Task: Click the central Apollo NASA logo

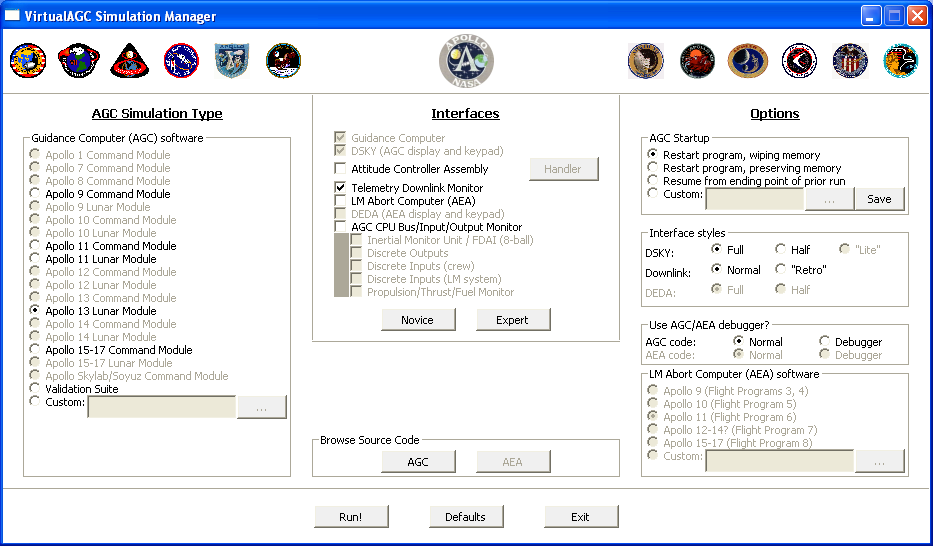Action: coord(466,61)
